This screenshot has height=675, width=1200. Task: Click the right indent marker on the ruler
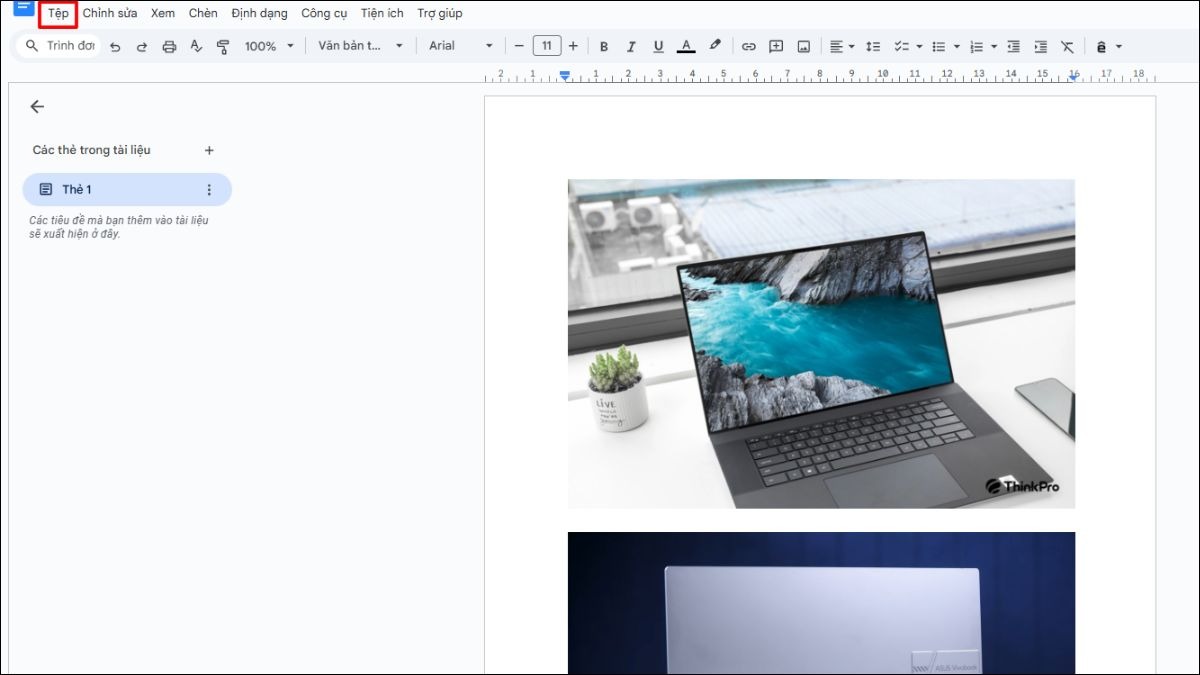coord(1073,76)
